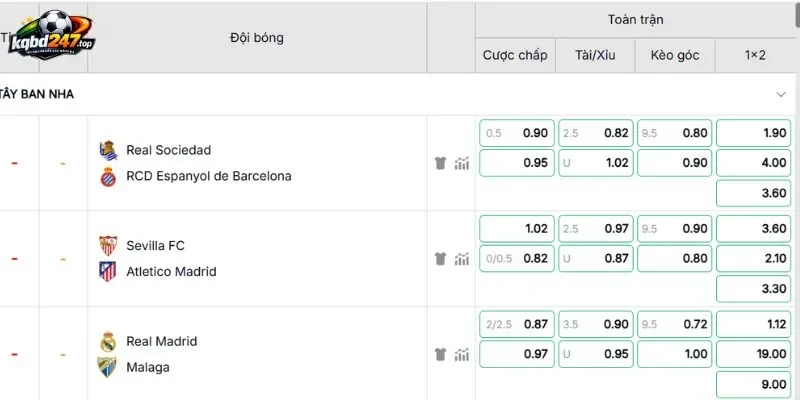Collapse the TÂY BAN NHA league section

point(781,94)
